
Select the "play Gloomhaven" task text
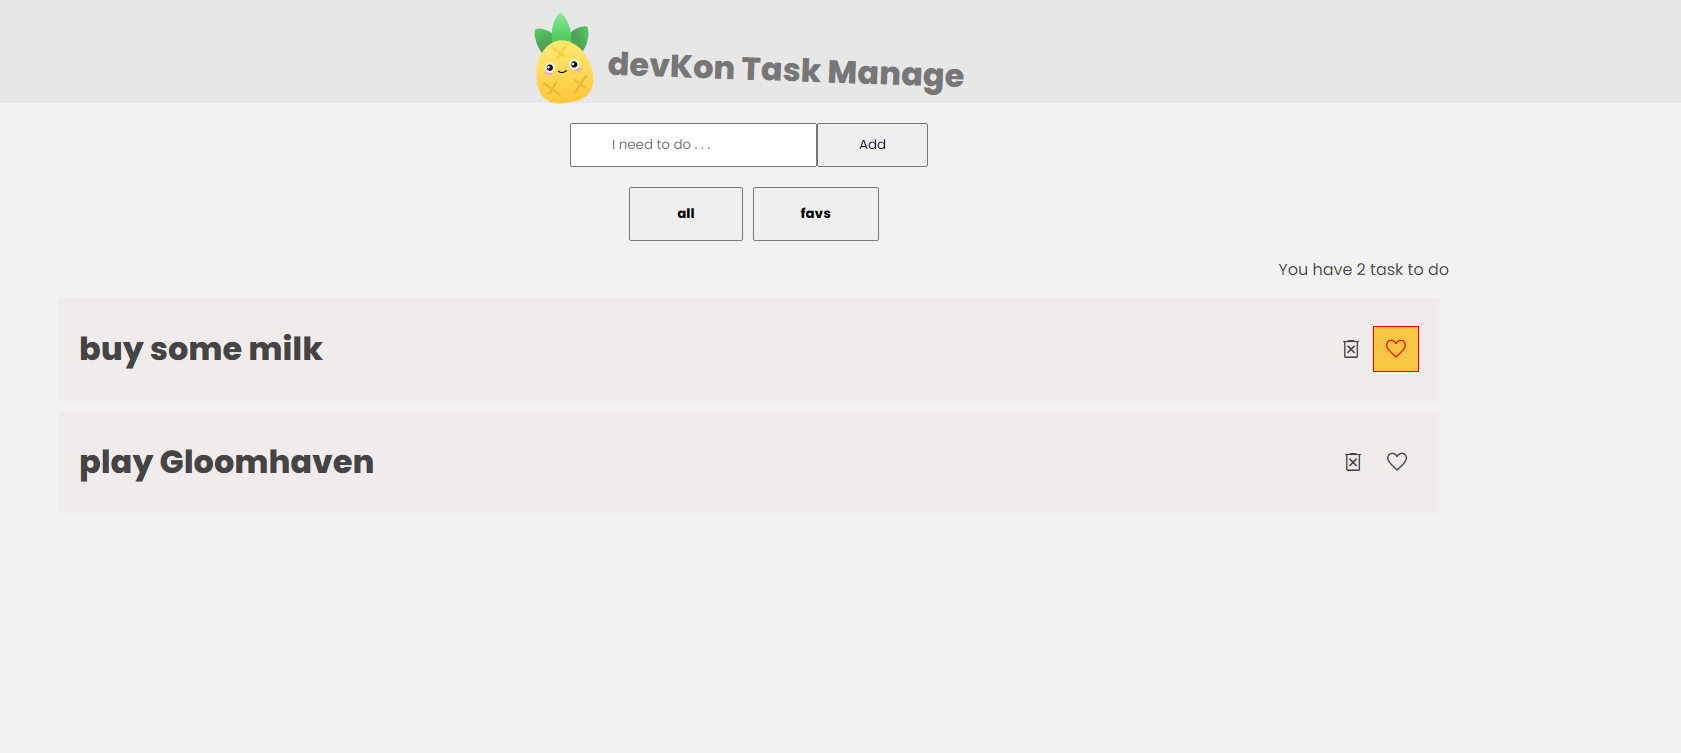[227, 462]
